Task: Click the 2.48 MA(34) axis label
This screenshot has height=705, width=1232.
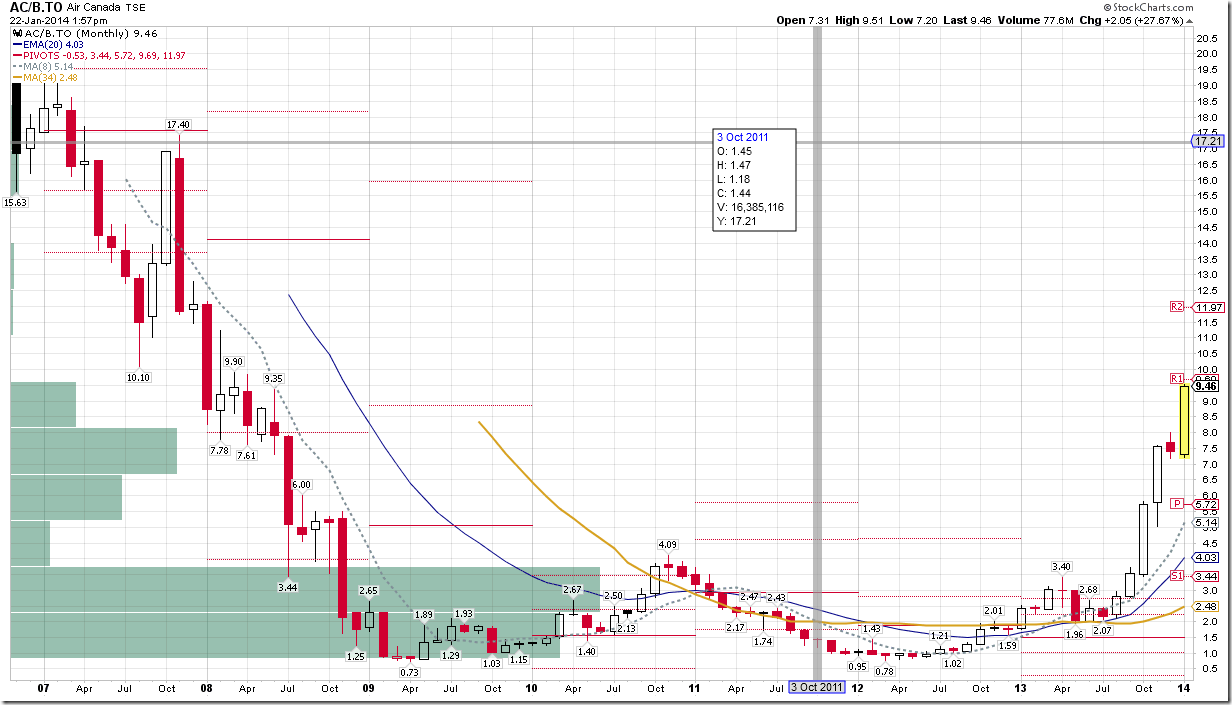Action: [1206, 606]
